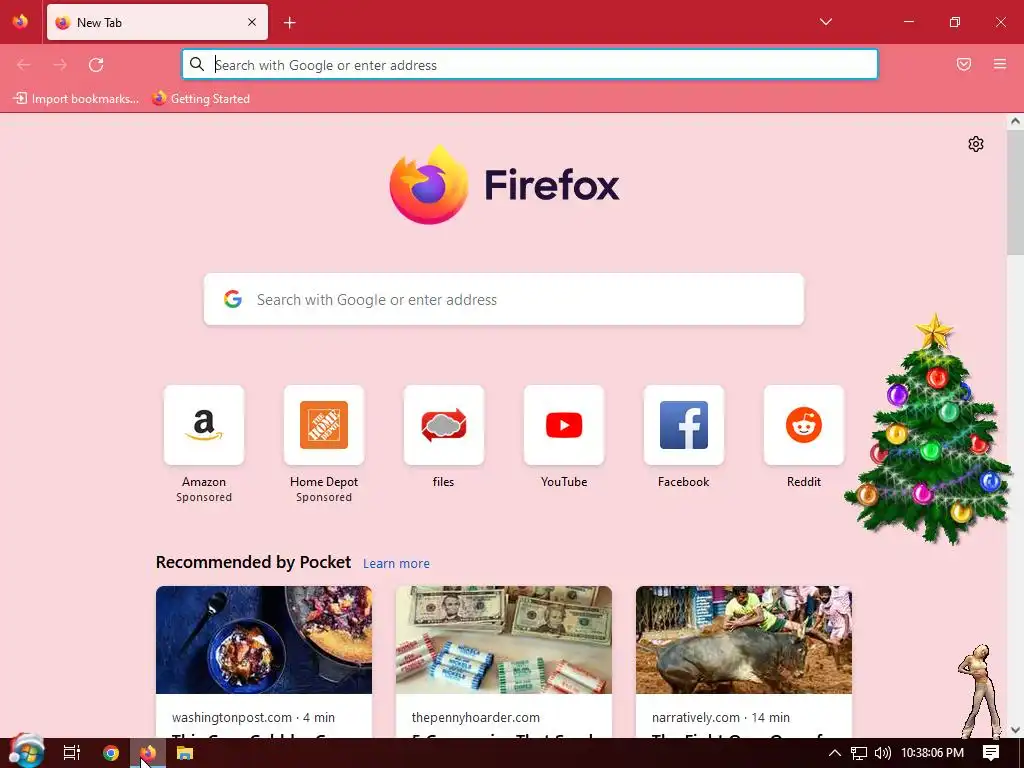Expand the list all tabs chevron
Viewport: 1024px width, 768px height.
825,22
